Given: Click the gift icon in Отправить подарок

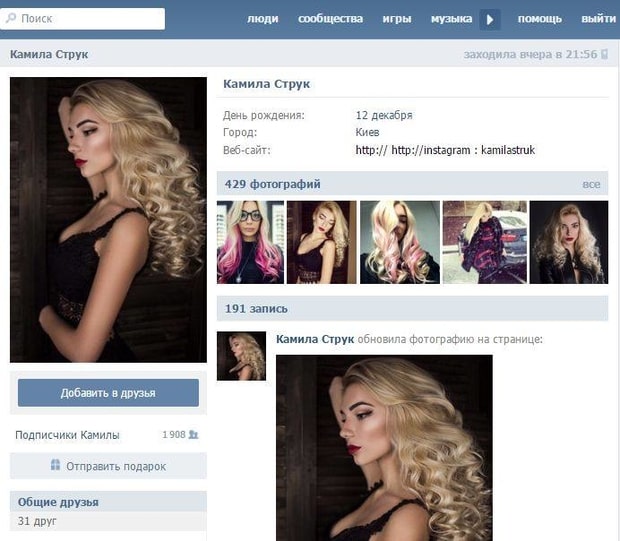Looking at the screenshot, I should (x=56, y=466).
